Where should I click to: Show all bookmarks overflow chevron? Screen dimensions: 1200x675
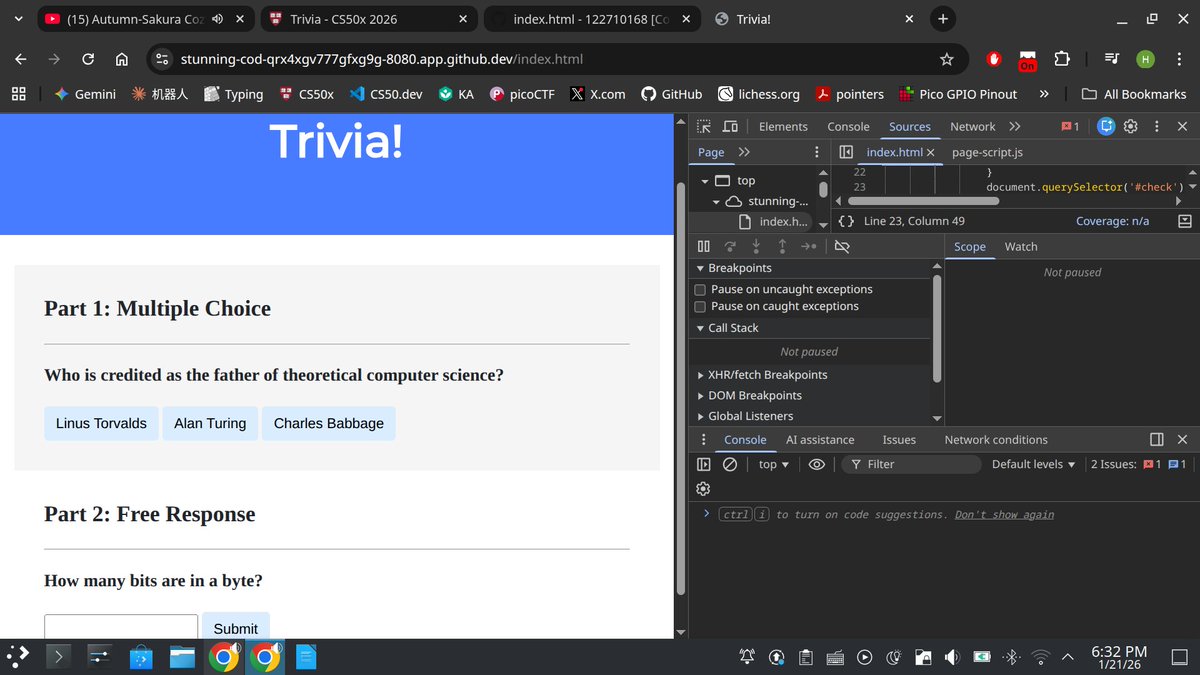pyautogui.click(x=1044, y=94)
